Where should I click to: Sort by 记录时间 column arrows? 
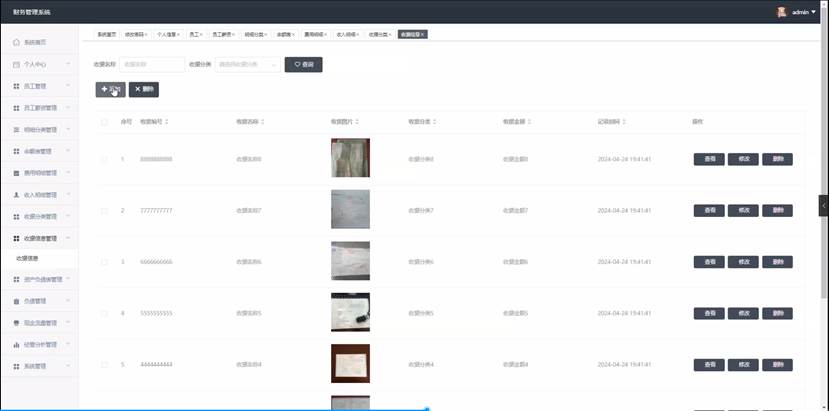pos(624,122)
